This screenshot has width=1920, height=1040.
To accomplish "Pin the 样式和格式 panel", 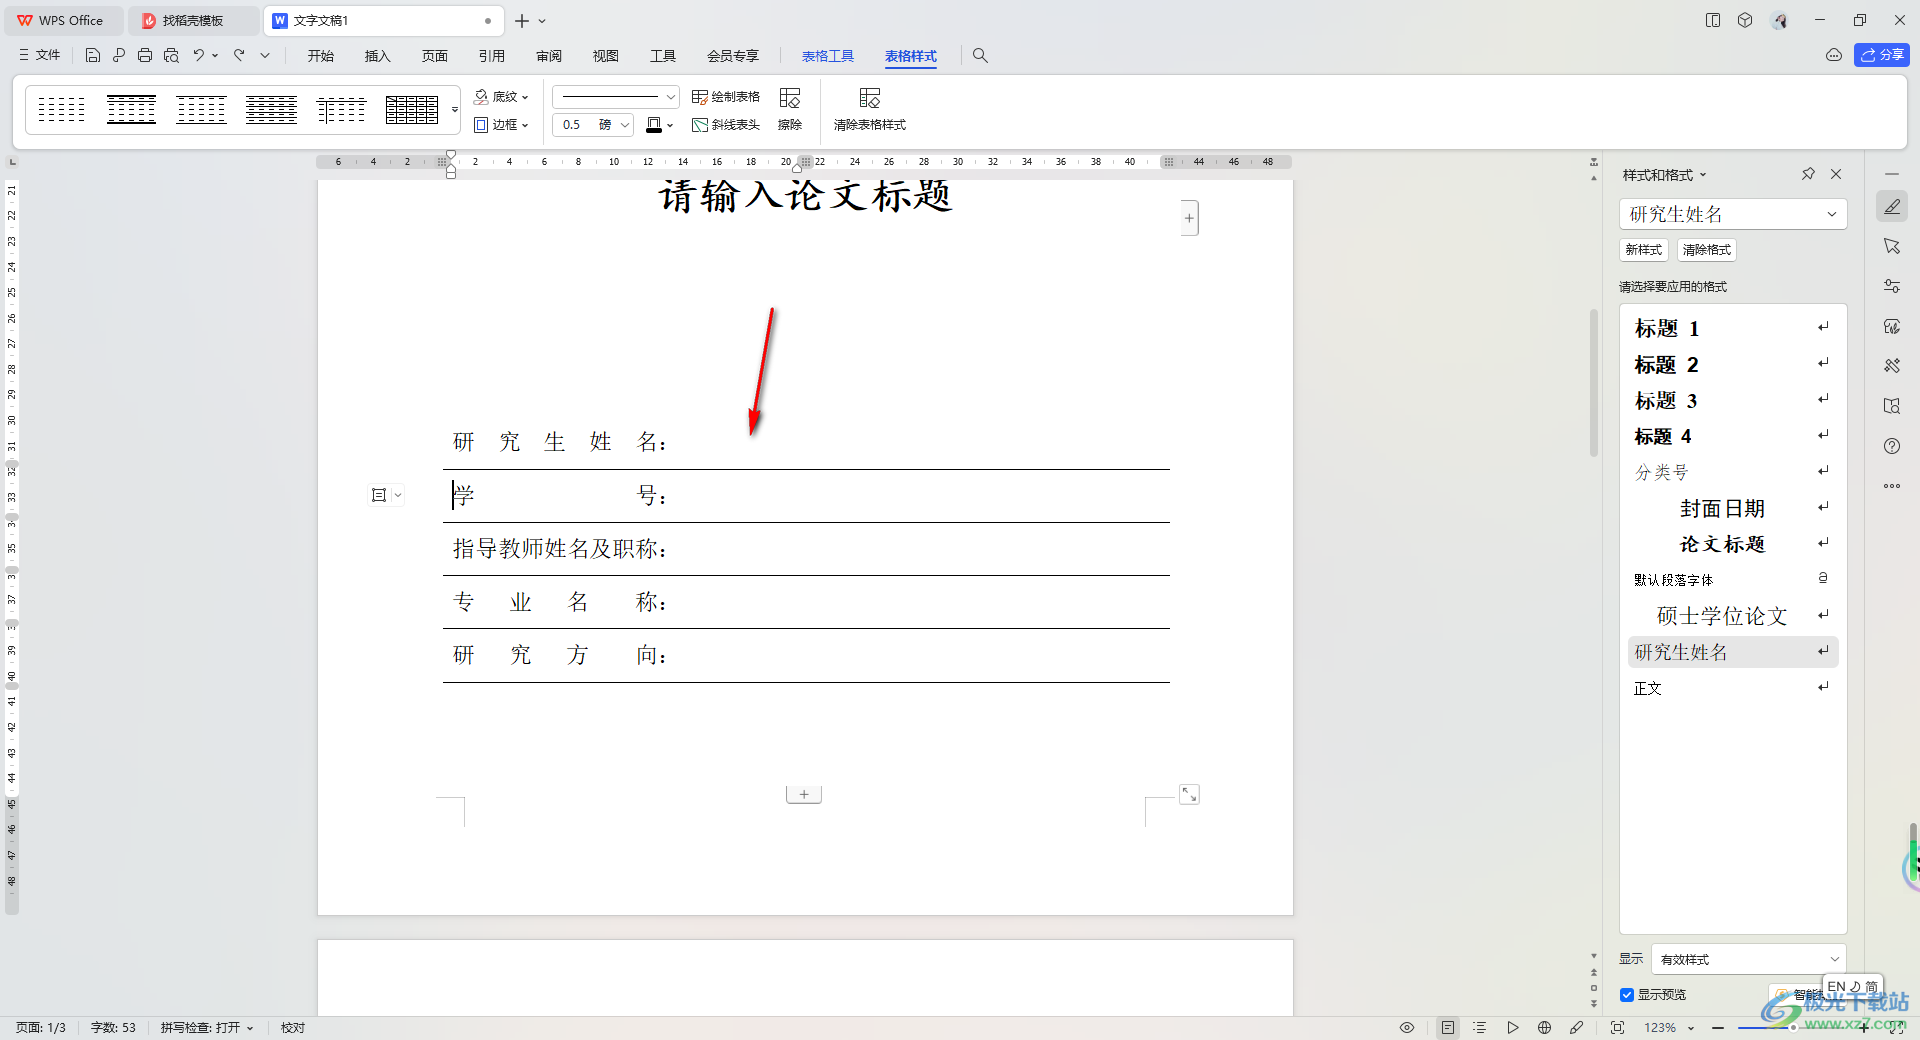I will point(1808,174).
